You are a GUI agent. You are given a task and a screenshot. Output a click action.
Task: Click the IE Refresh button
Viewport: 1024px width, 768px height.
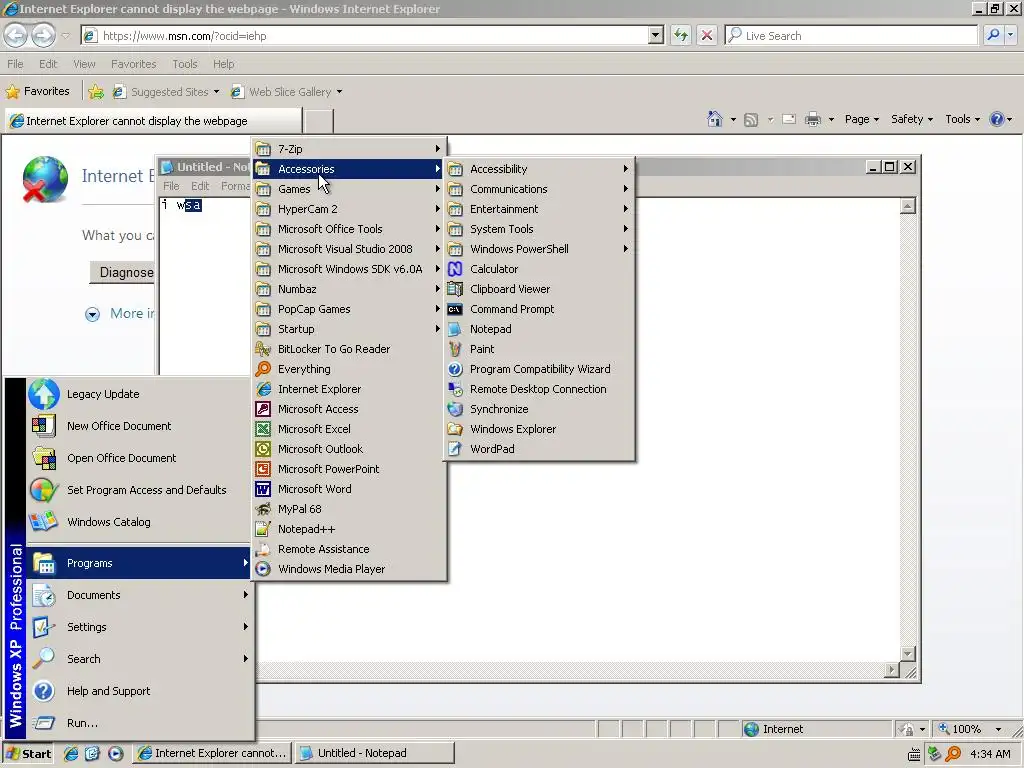[680, 36]
